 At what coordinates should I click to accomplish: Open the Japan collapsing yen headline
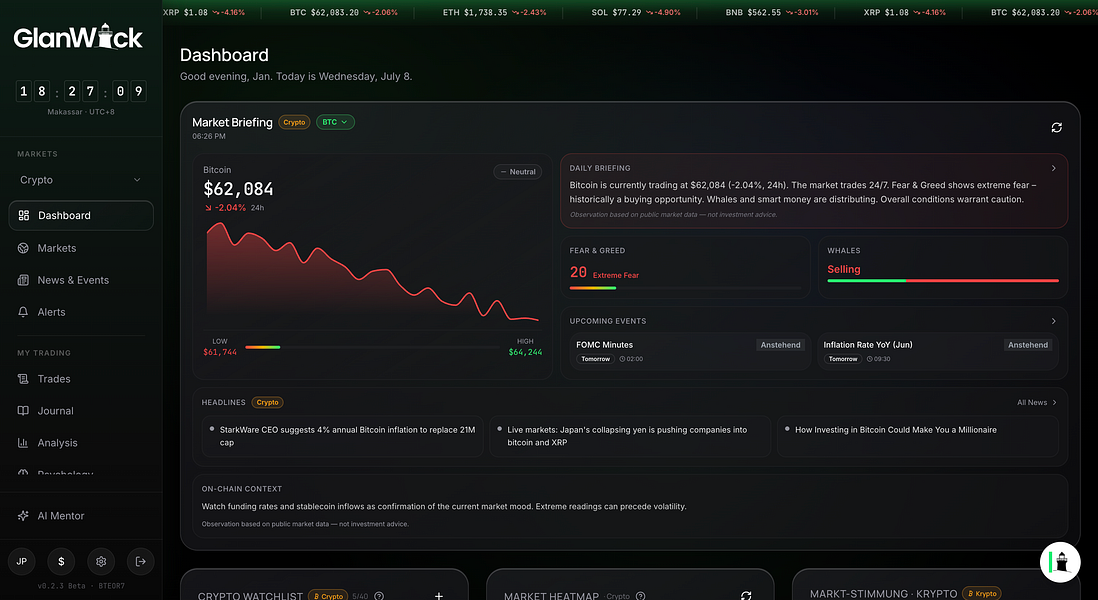tap(630, 436)
